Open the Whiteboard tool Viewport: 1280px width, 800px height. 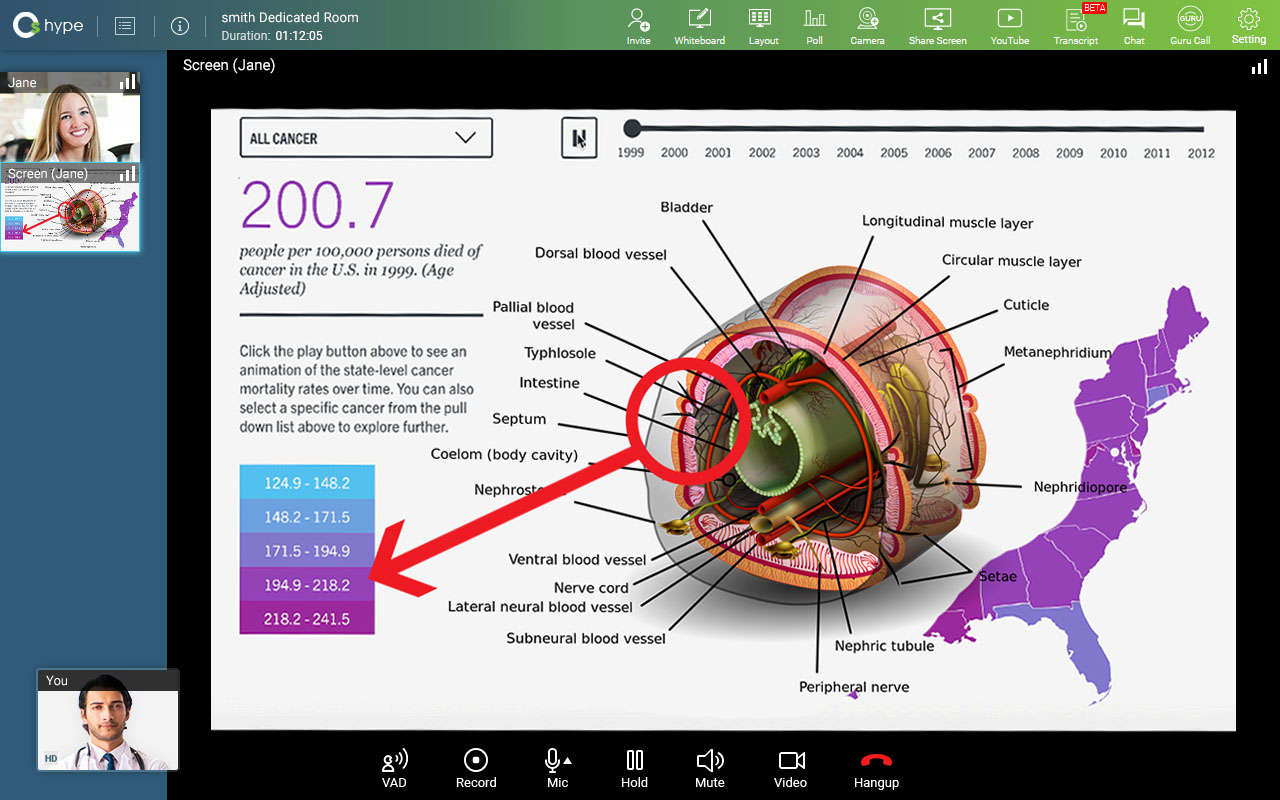[x=699, y=26]
